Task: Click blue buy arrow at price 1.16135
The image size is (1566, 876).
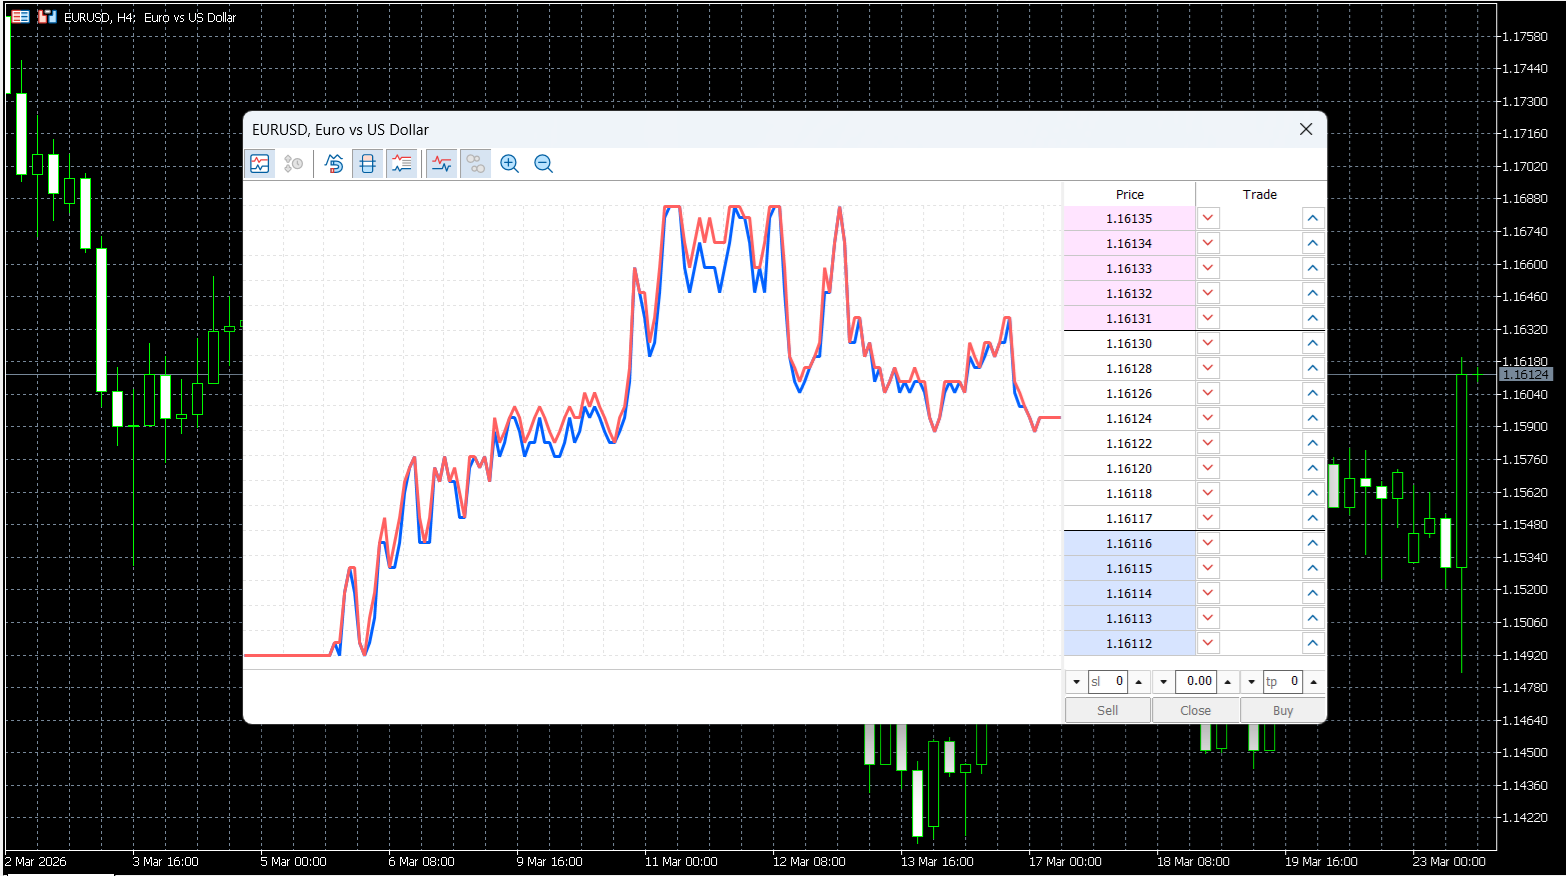Action: click(1313, 218)
